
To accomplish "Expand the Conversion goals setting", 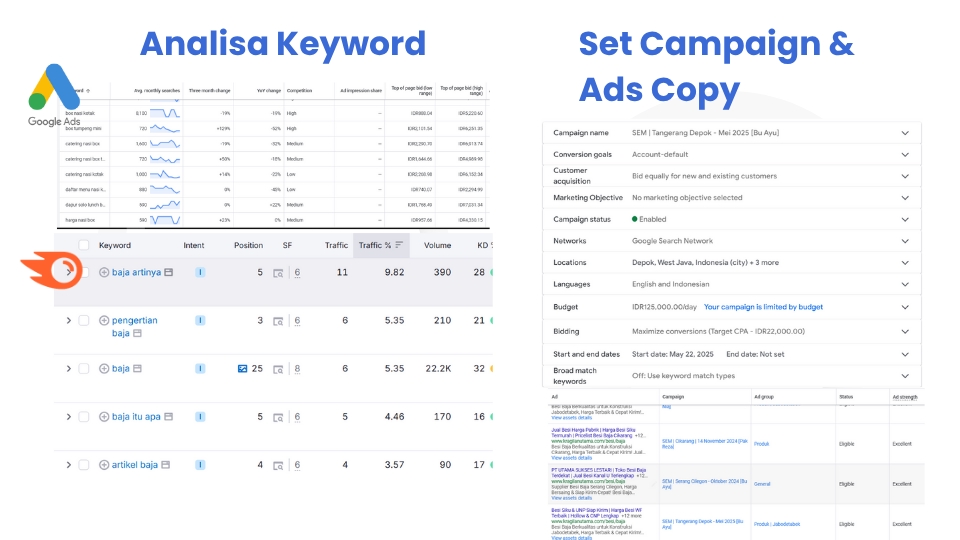I will click(x=905, y=155).
